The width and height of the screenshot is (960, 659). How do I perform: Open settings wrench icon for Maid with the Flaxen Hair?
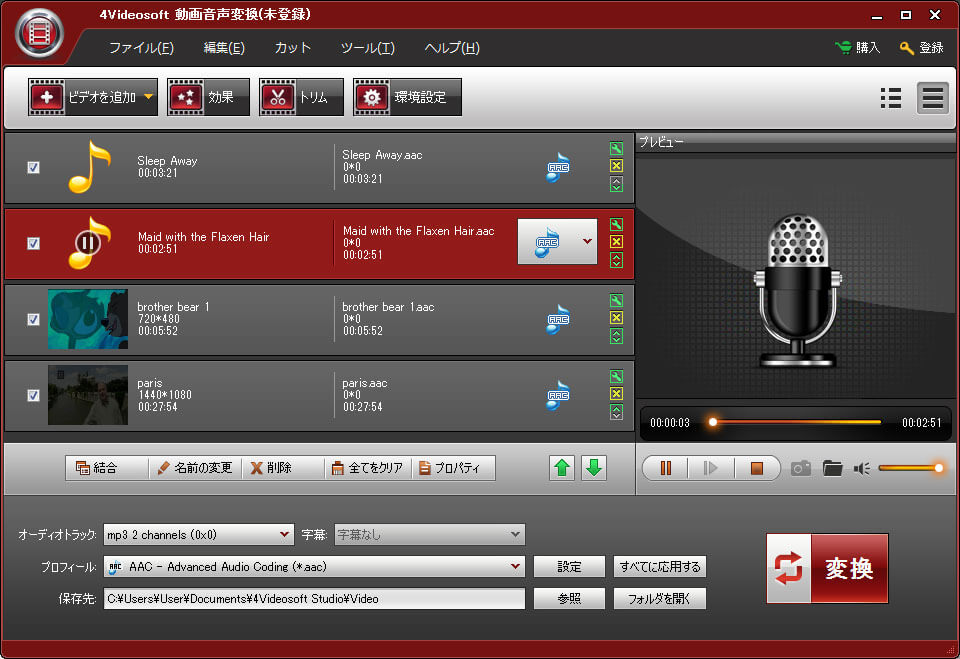[x=617, y=224]
